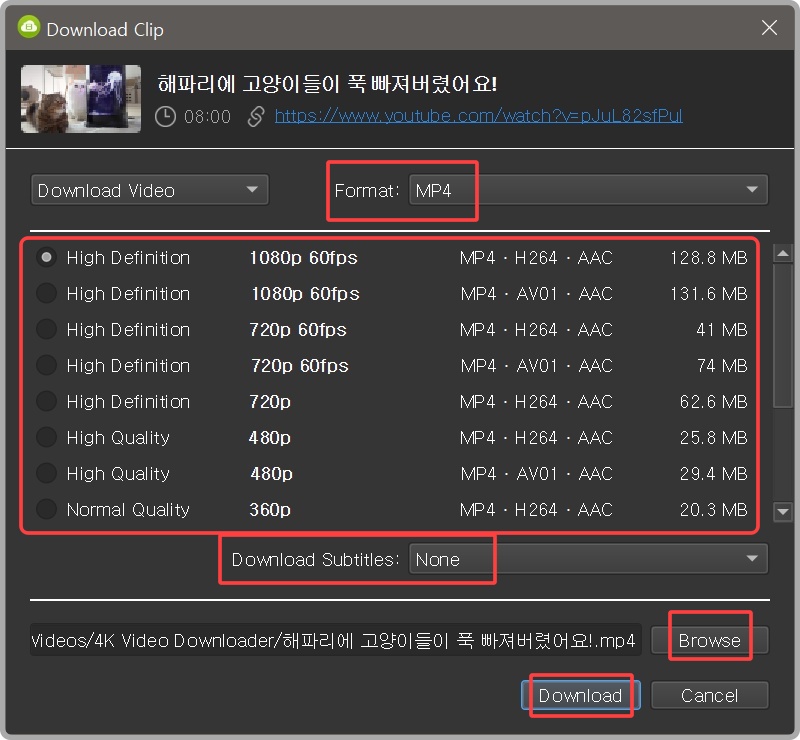The image size is (800, 740).
Task: Start the download with the Download button
Action: [x=580, y=695]
